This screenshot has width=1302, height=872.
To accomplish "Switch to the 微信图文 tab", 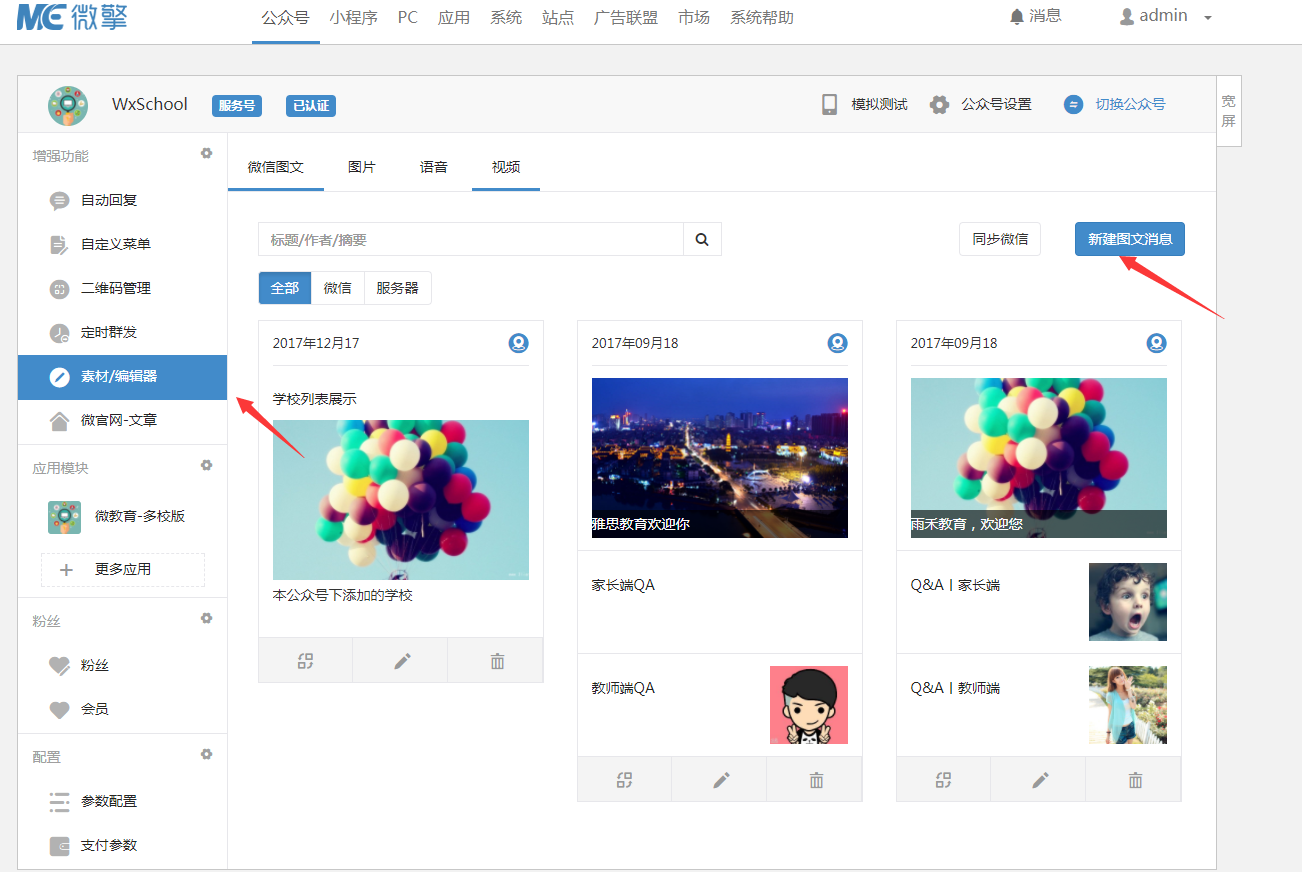I will point(276,167).
